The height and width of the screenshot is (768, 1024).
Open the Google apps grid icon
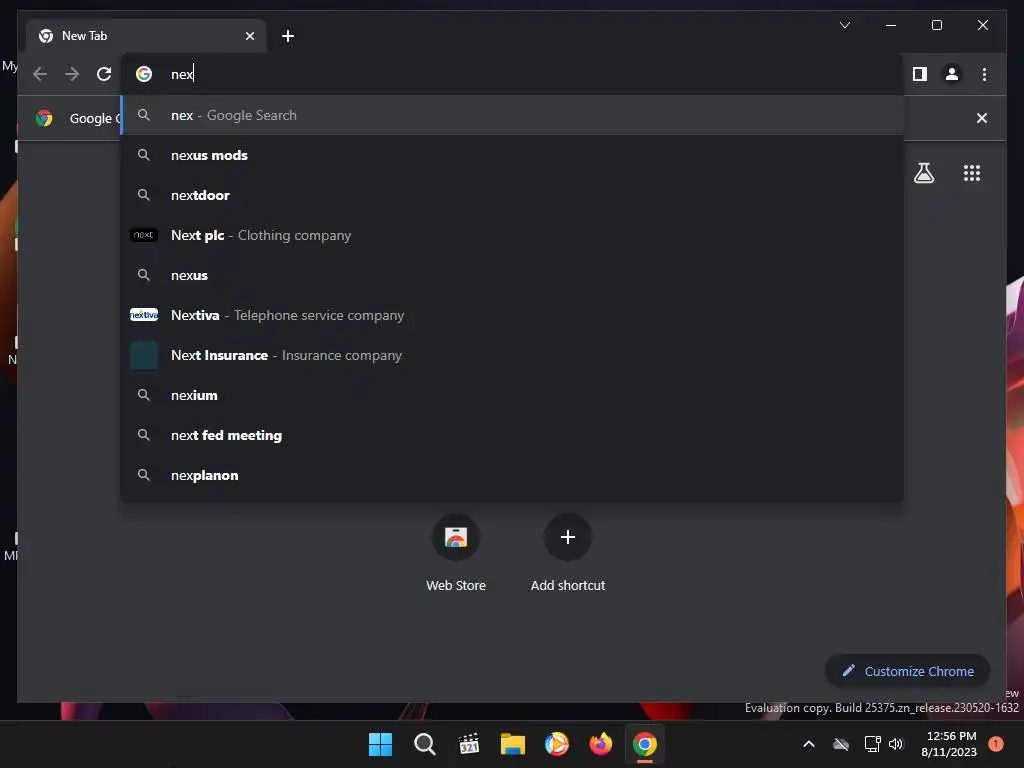coord(972,173)
